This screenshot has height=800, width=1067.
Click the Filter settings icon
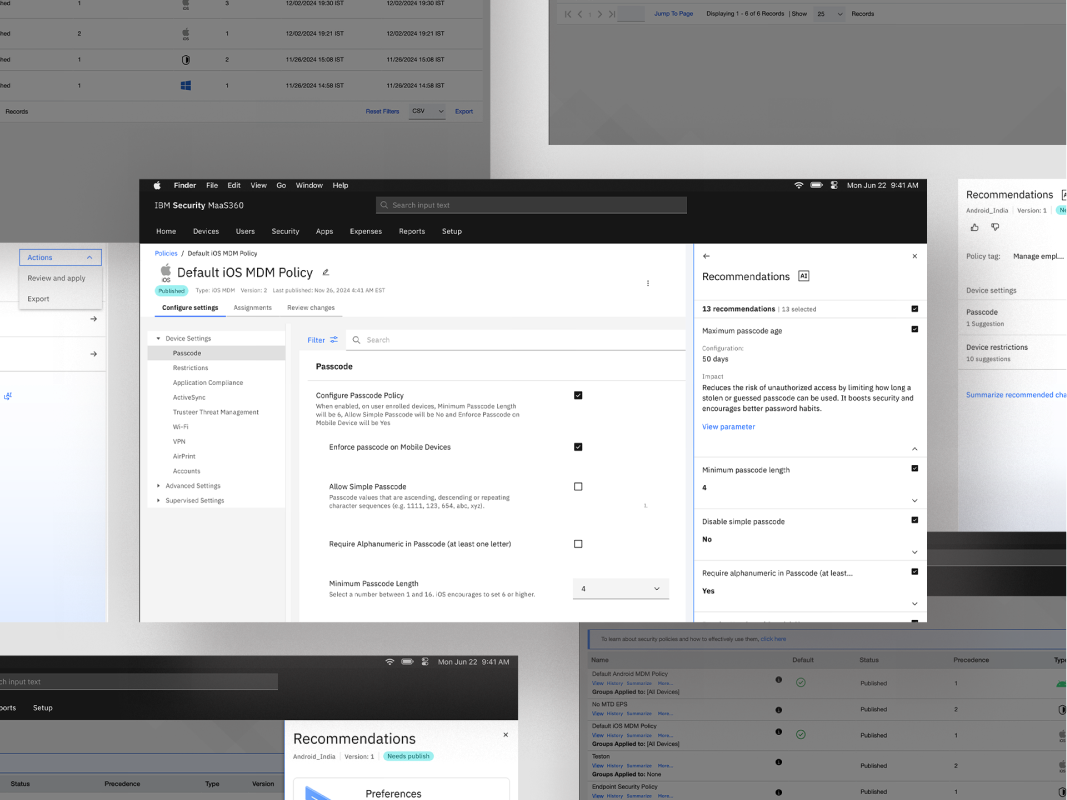coord(334,340)
